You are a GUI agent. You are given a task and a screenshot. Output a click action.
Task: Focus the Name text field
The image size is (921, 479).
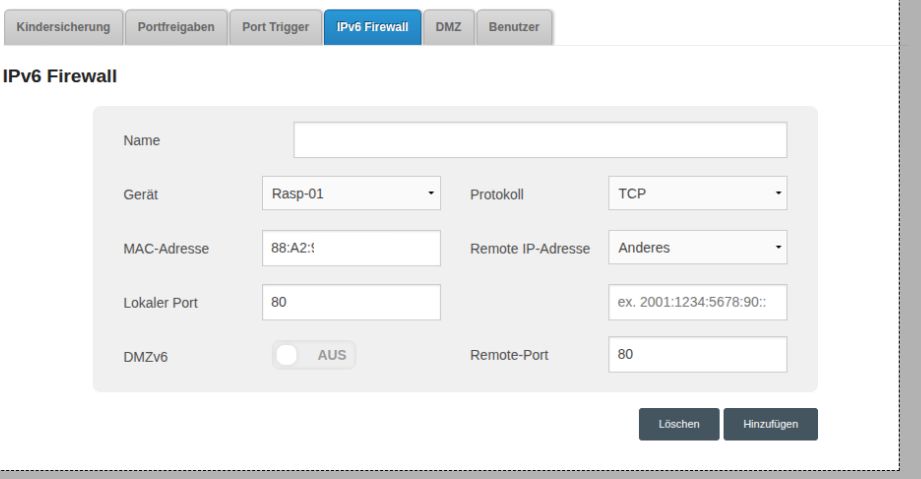click(540, 141)
